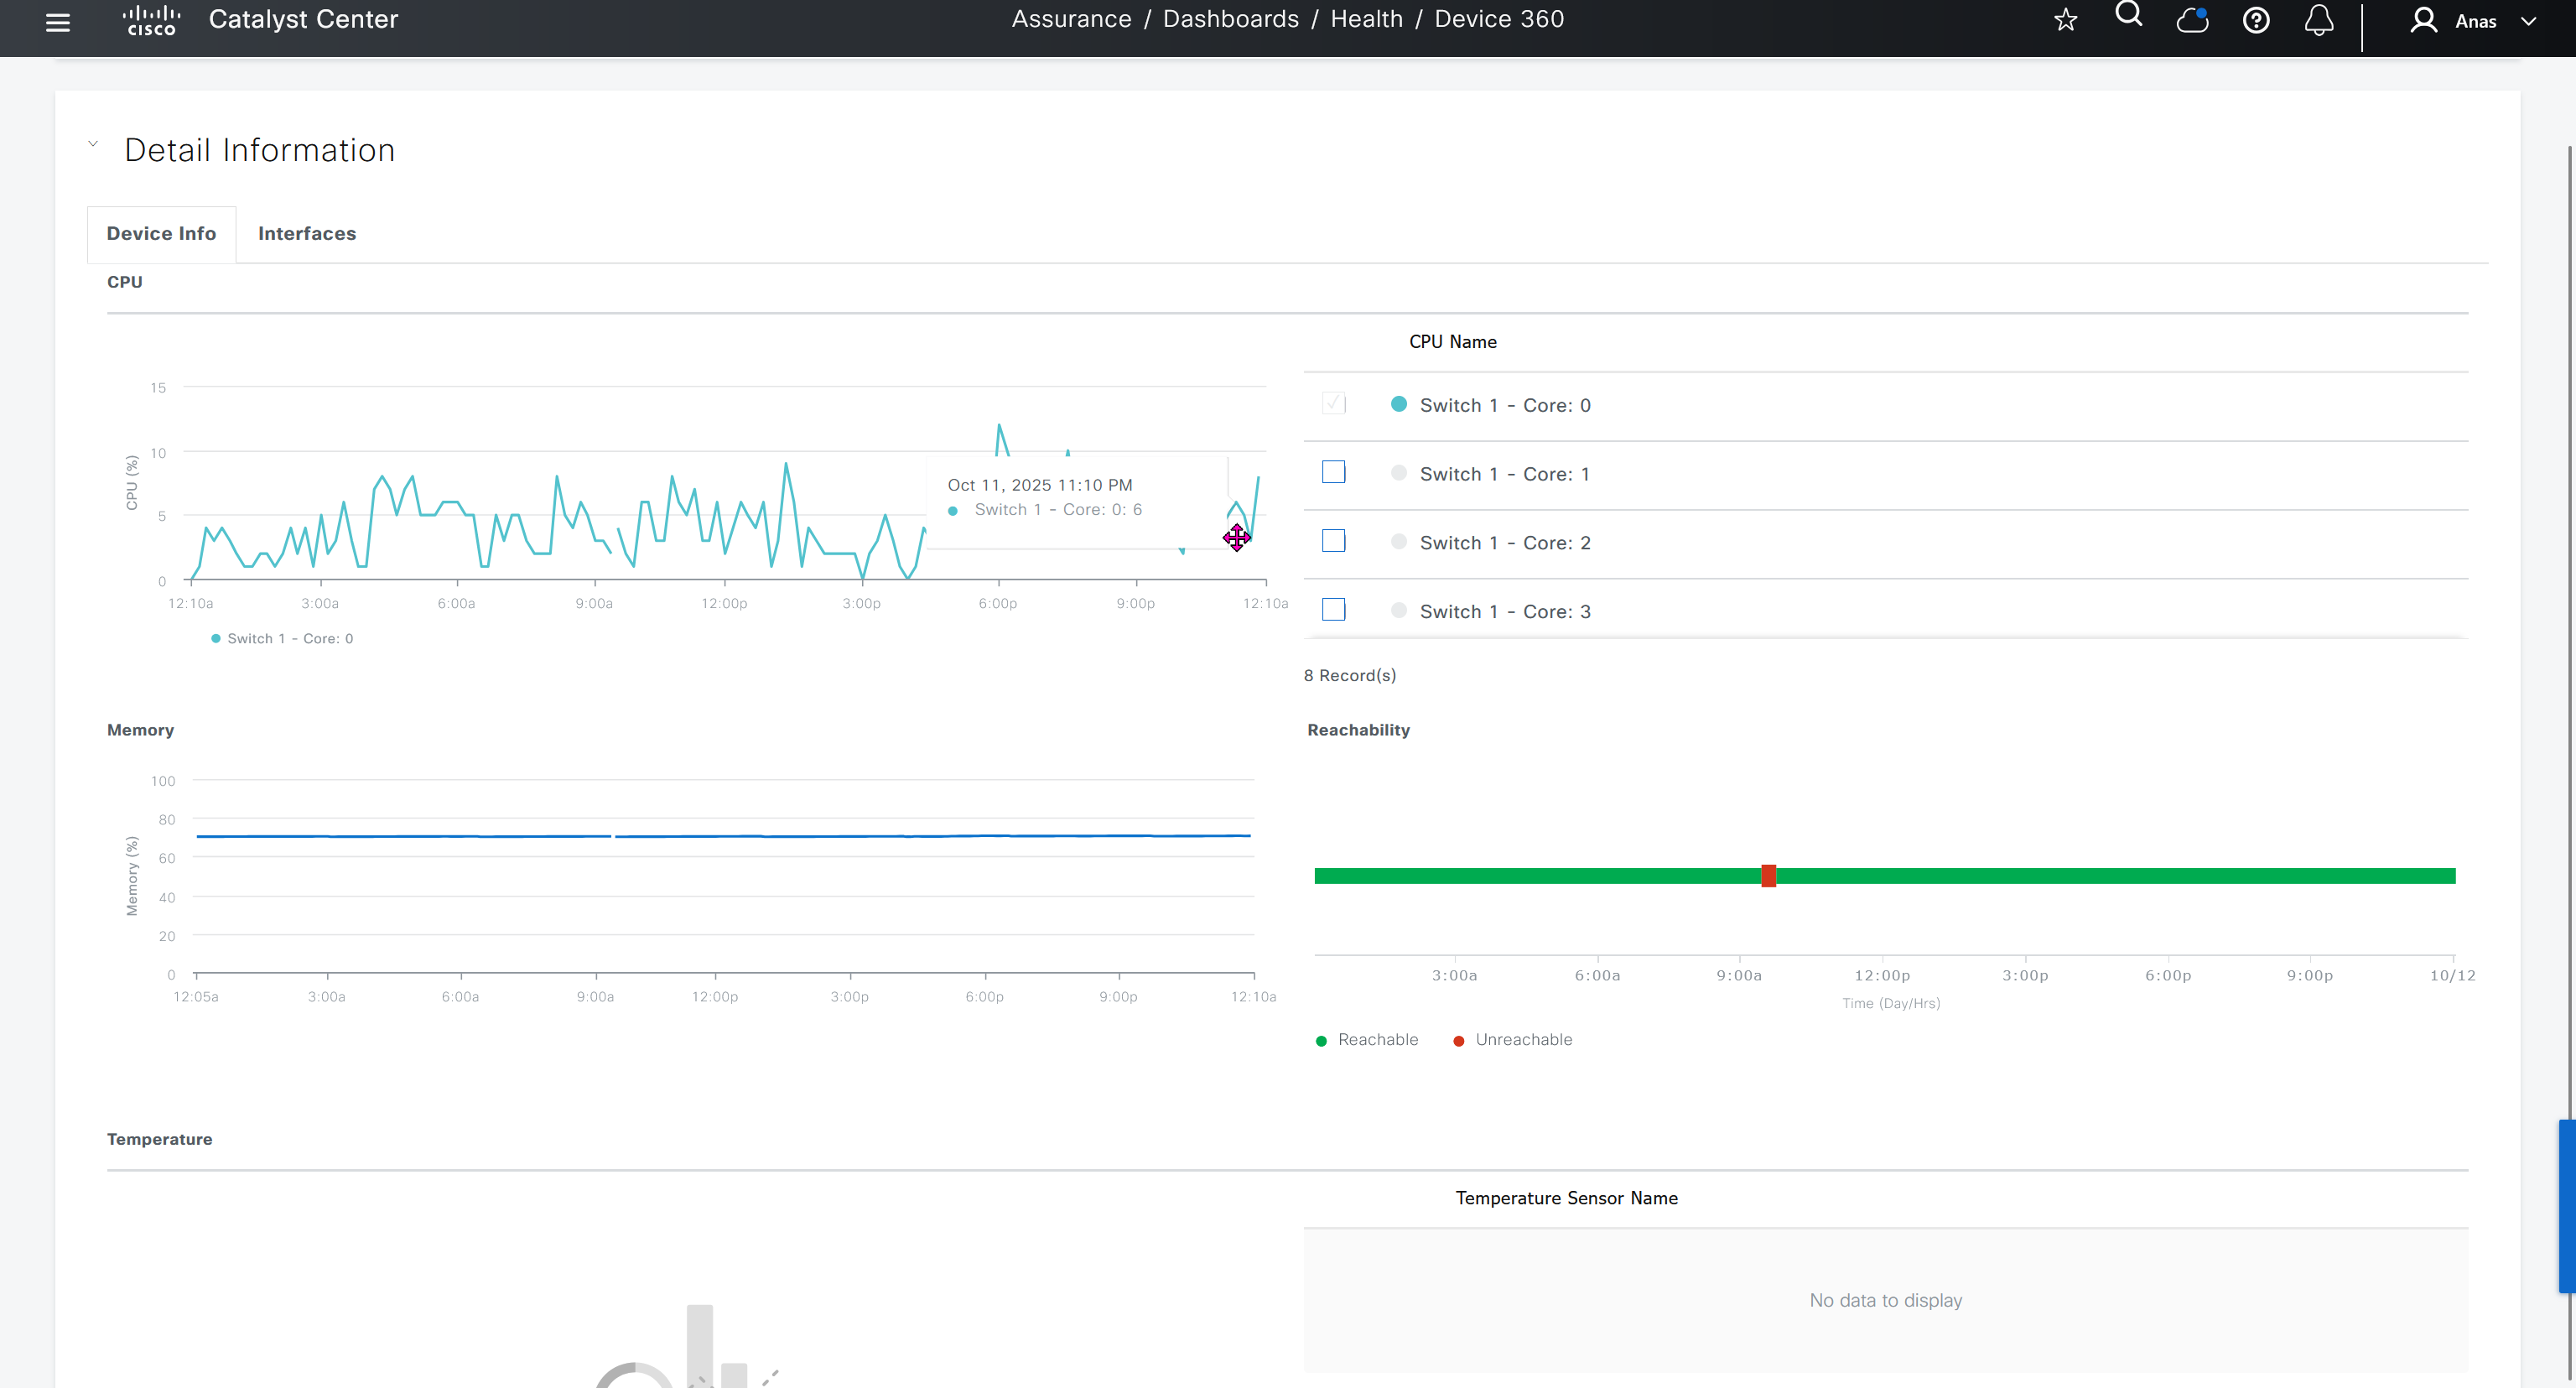Open the search icon in the header
The width and height of the screenshot is (2576, 1388).
2129,15
